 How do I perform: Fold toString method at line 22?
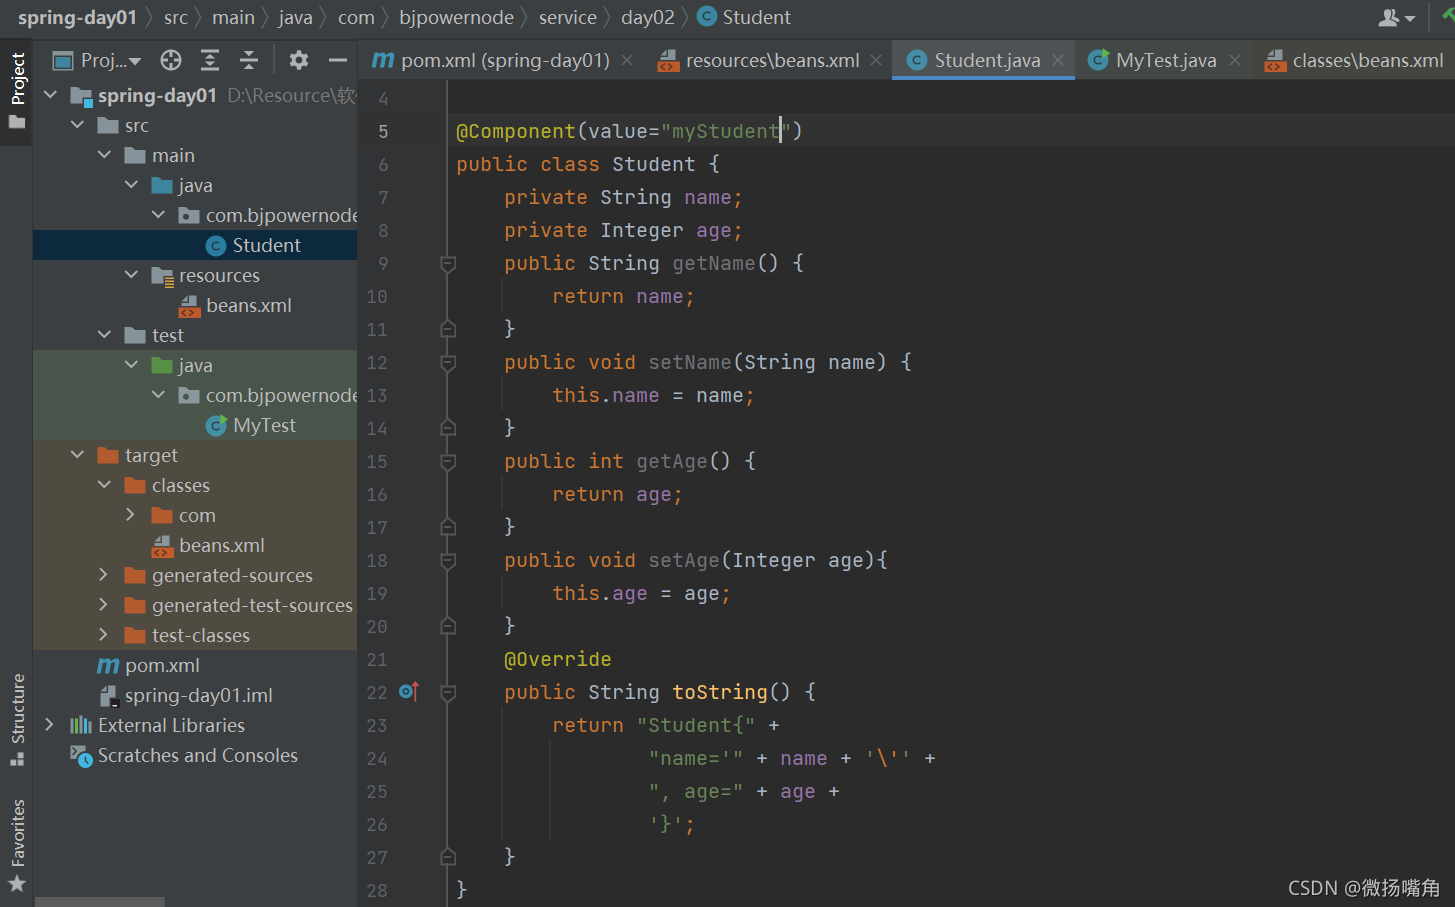click(448, 693)
